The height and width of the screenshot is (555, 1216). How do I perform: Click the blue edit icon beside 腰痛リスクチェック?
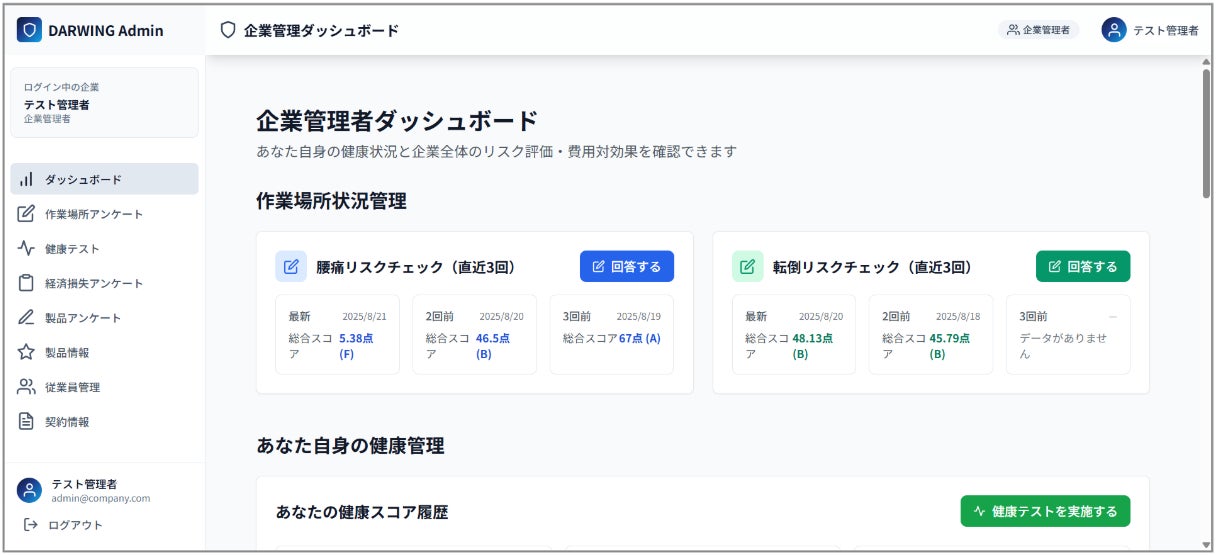(291, 267)
